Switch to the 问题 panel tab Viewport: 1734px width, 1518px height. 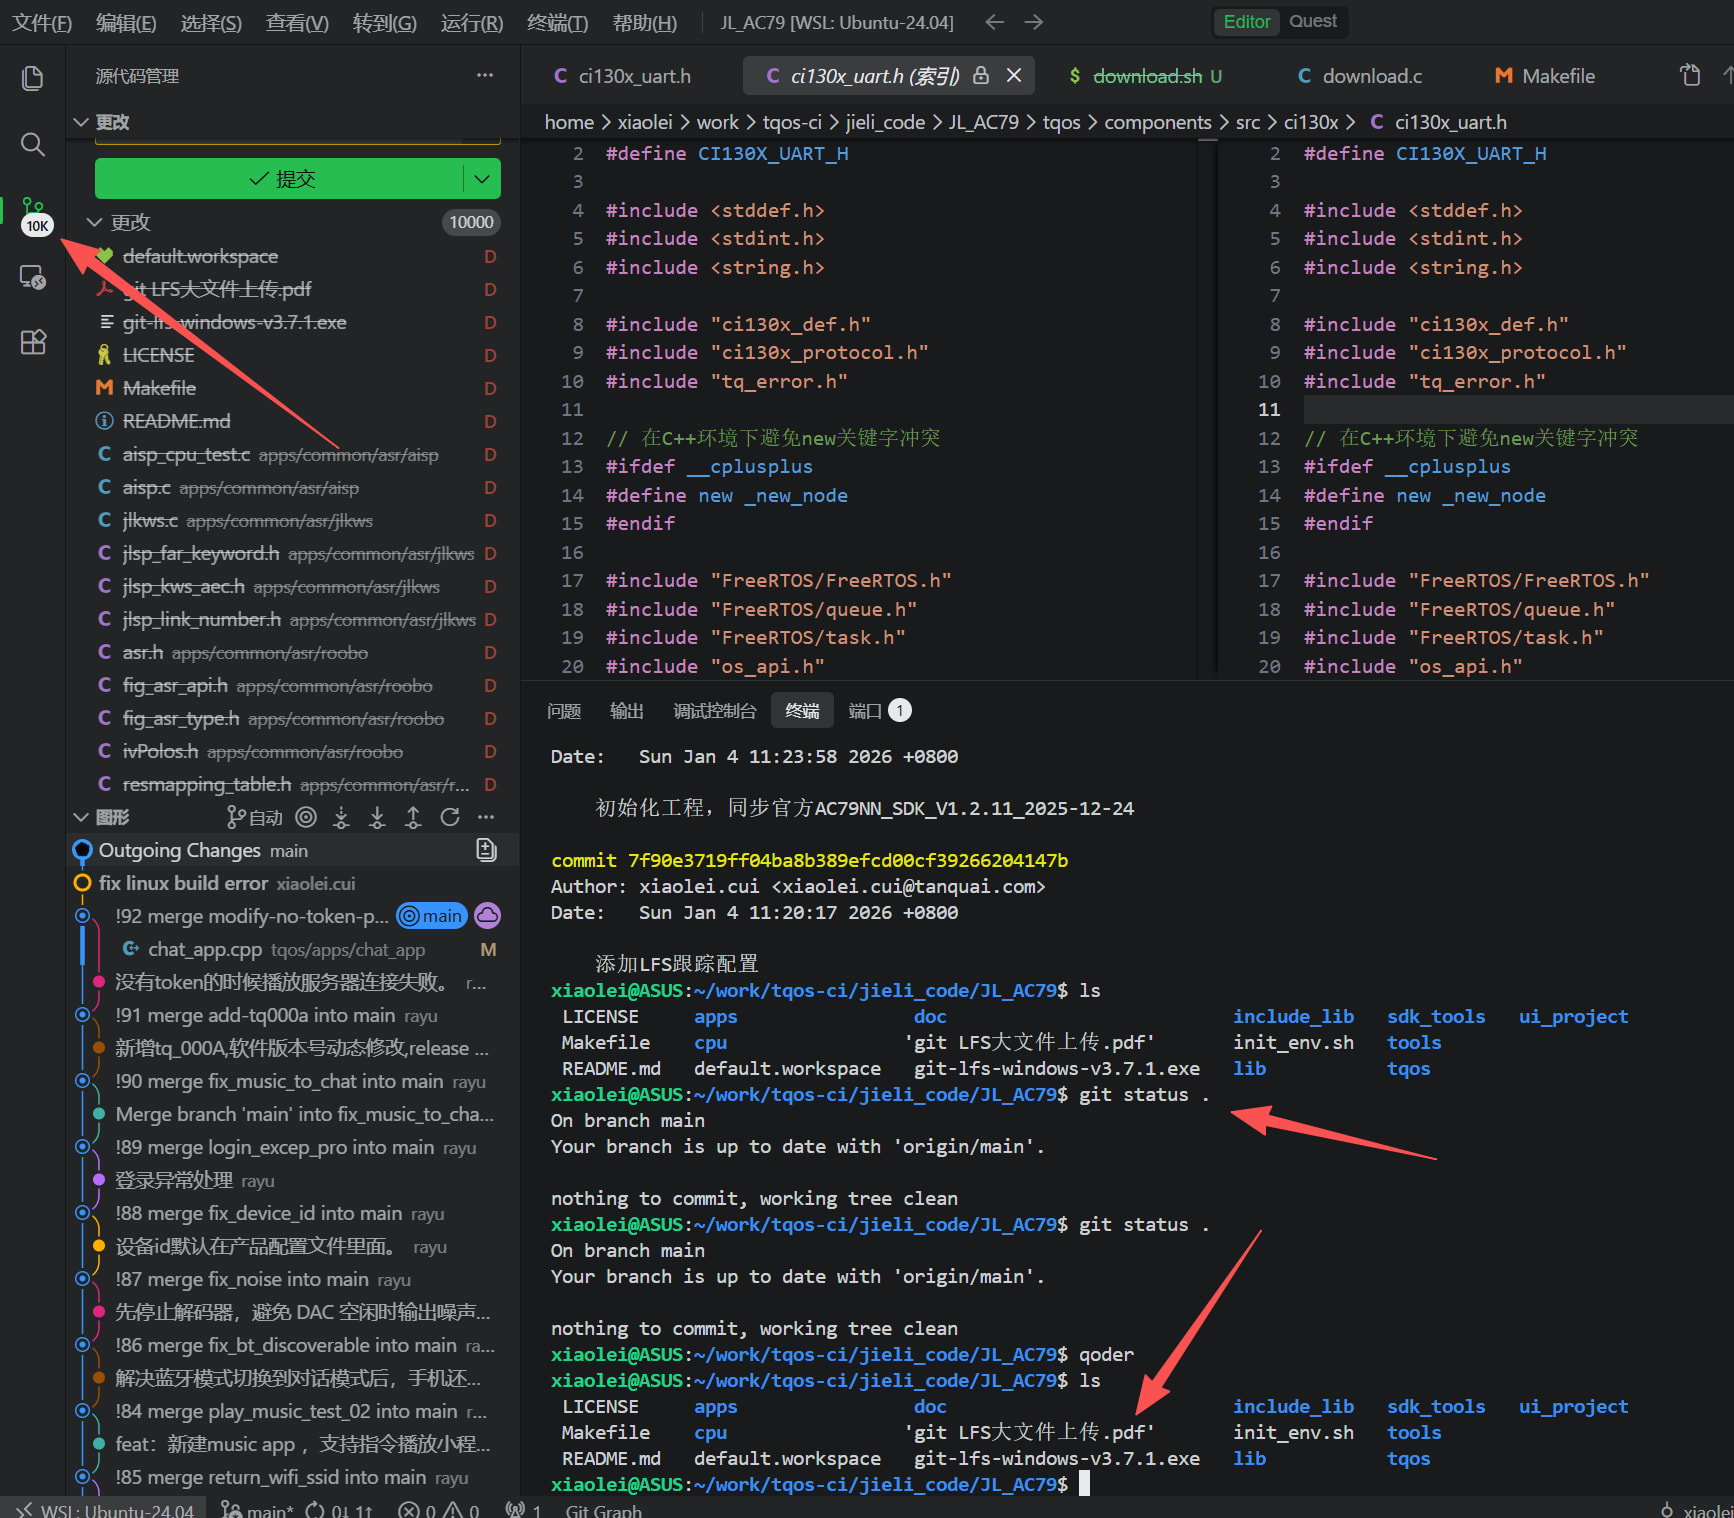(564, 711)
